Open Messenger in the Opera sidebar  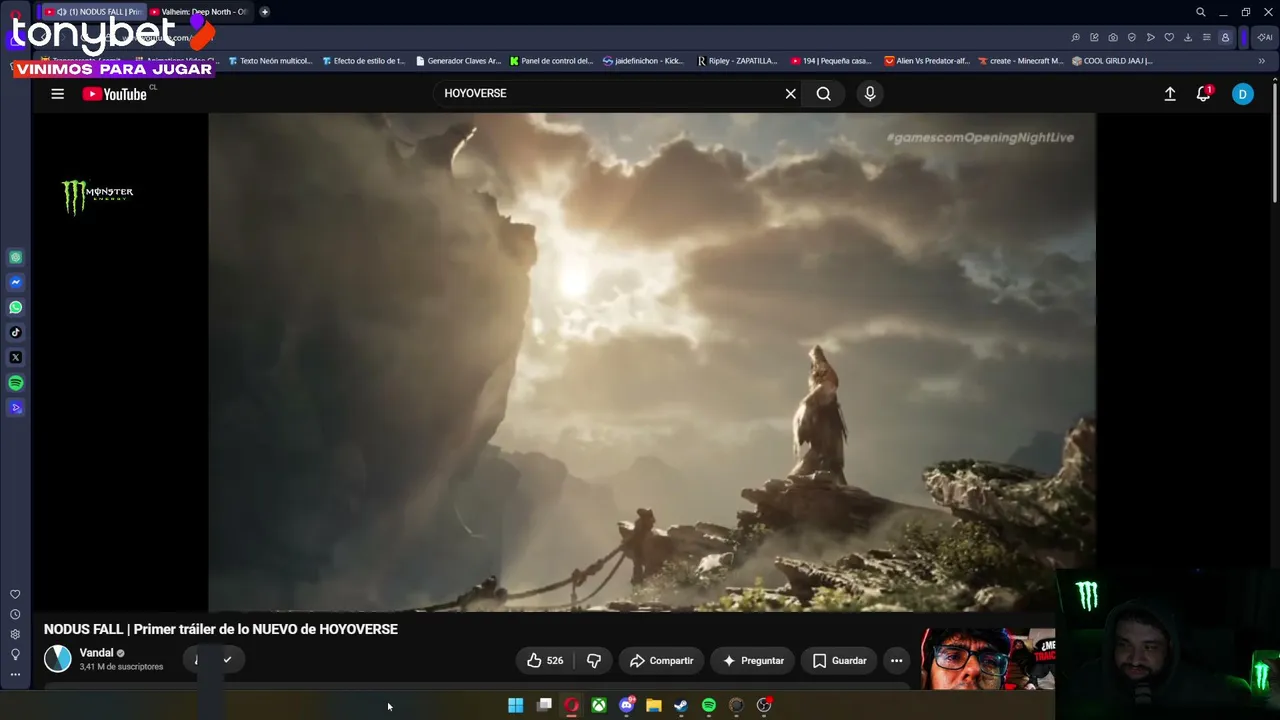tap(15, 283)
